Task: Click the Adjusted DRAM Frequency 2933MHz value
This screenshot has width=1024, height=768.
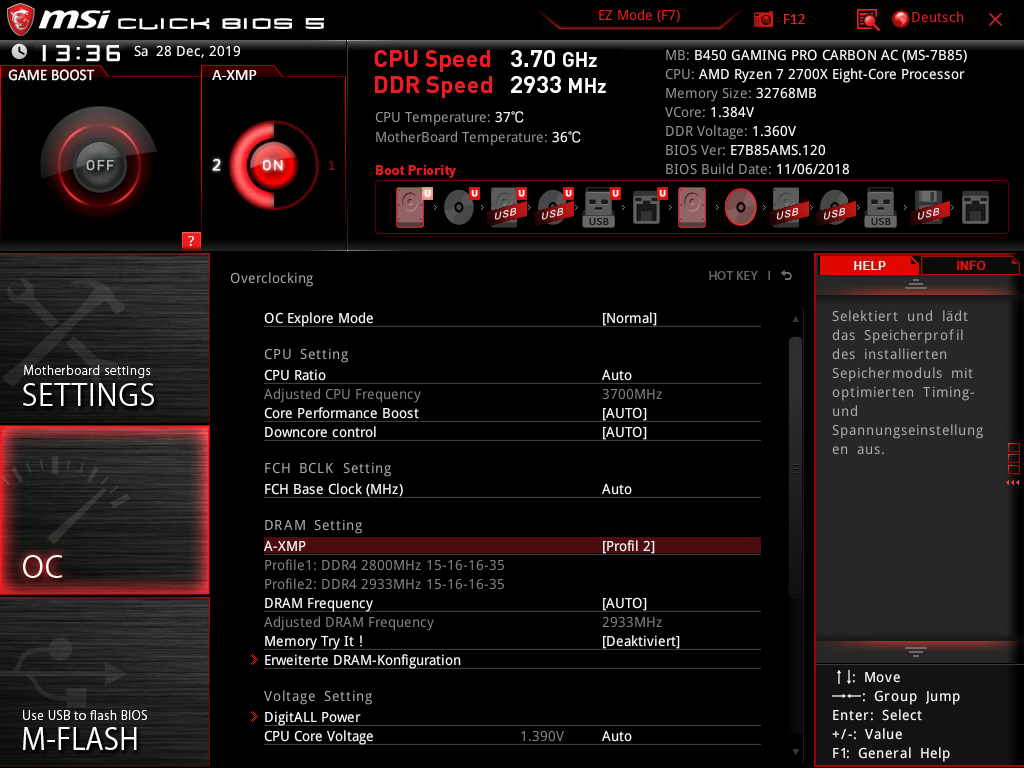Action: pos(632,622)
